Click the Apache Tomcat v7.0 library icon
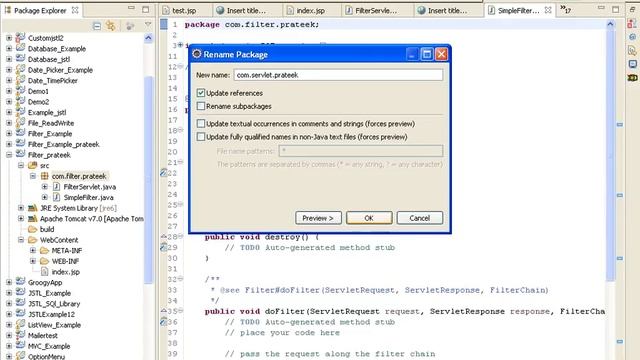 (33, 219)
